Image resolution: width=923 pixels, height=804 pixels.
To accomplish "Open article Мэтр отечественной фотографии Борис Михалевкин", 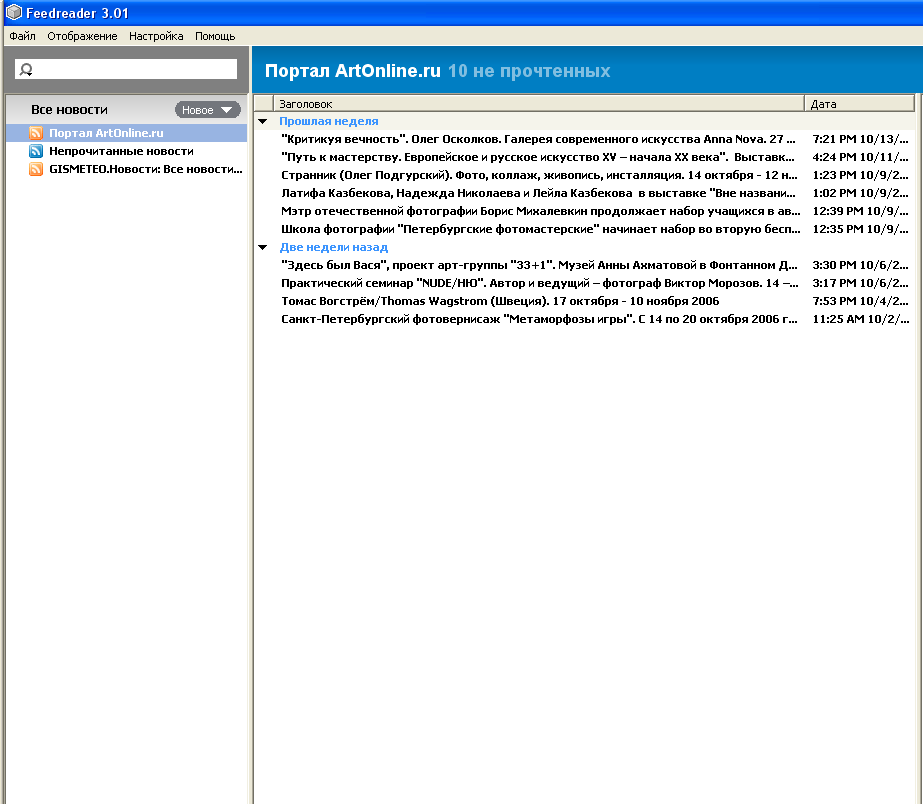I will (x=540, y=211).
